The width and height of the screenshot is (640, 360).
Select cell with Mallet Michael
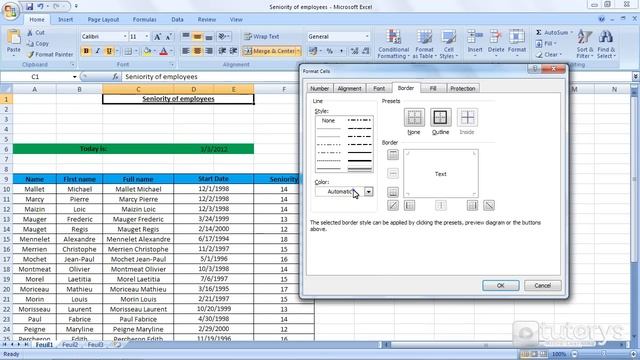pyautogui.click(x=138, y=189)
